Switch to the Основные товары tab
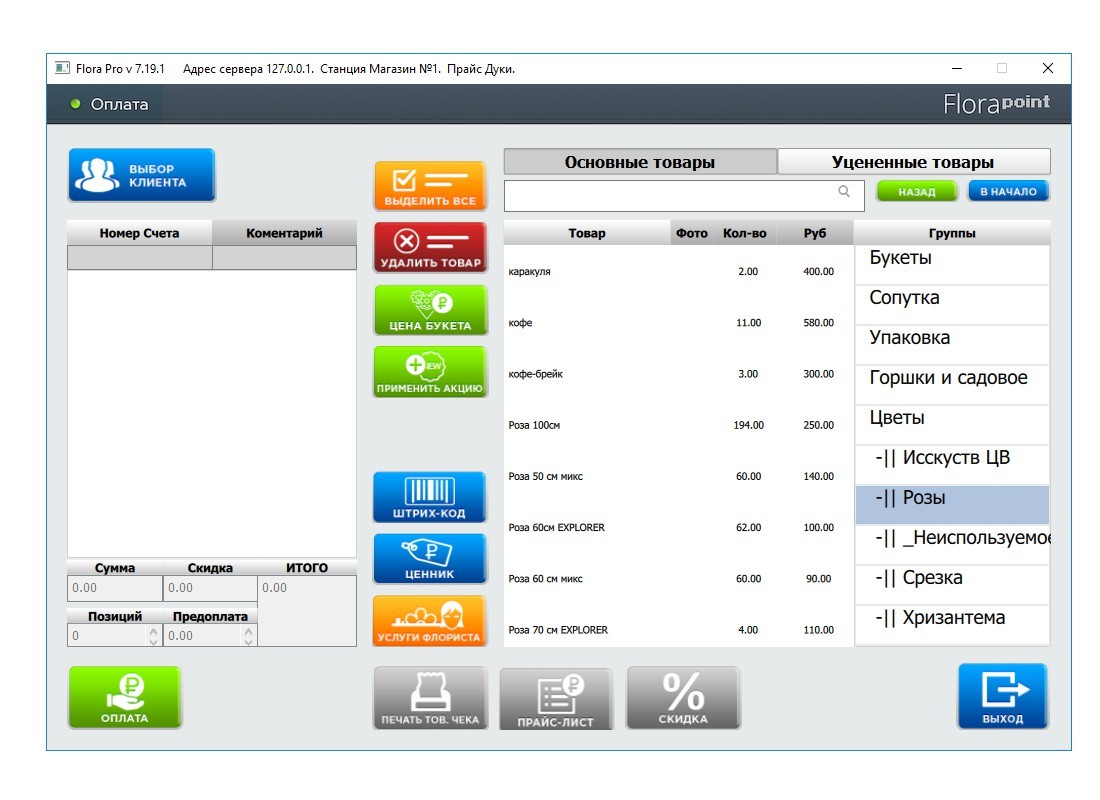1100x800 pixels. point(640,162)
